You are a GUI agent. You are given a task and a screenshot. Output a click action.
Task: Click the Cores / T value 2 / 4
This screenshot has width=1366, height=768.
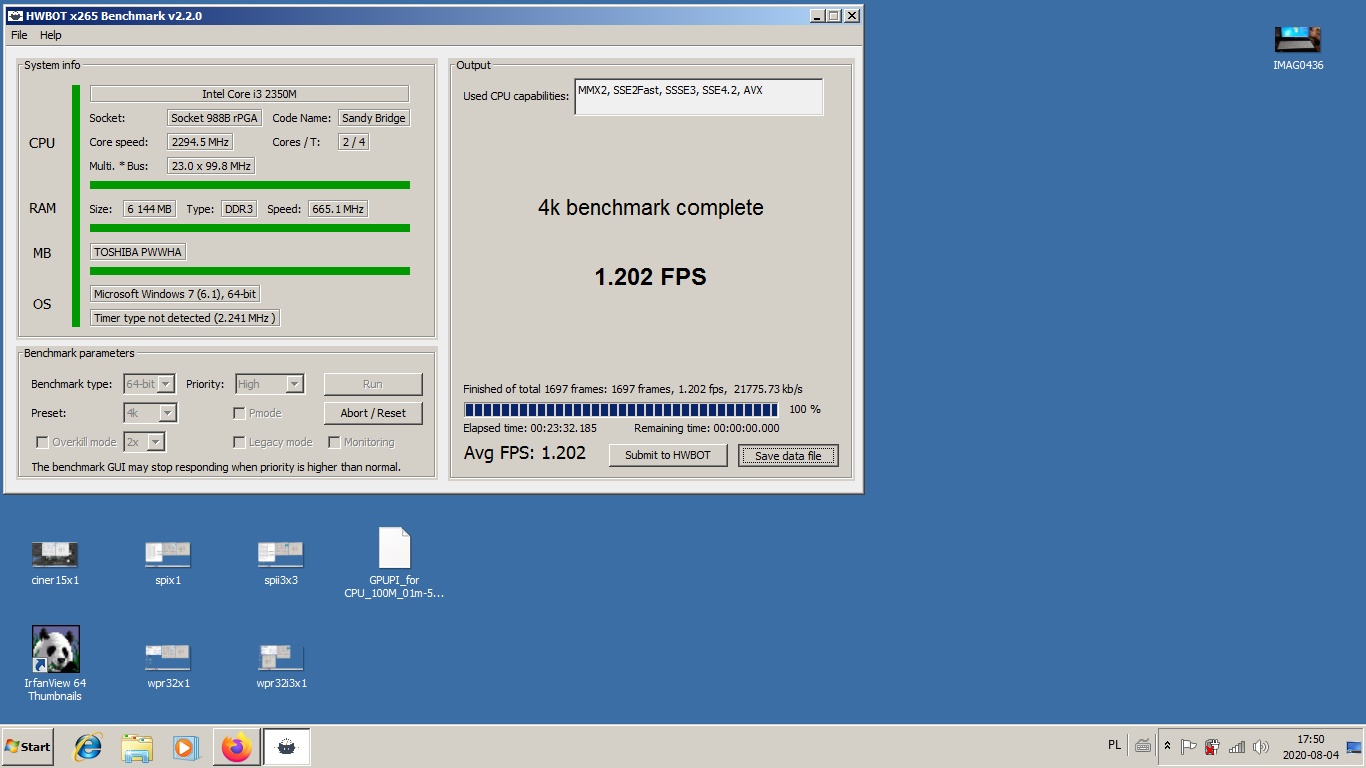354,142
